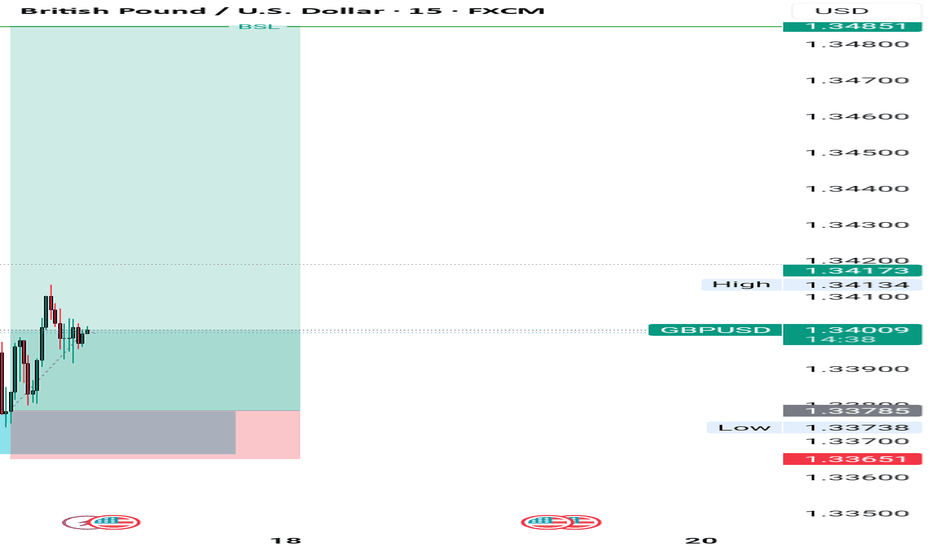Click the 1.34800 price axis label
Image resolution: width=932 pixels, height=550 pixels.
click(857, 45)
